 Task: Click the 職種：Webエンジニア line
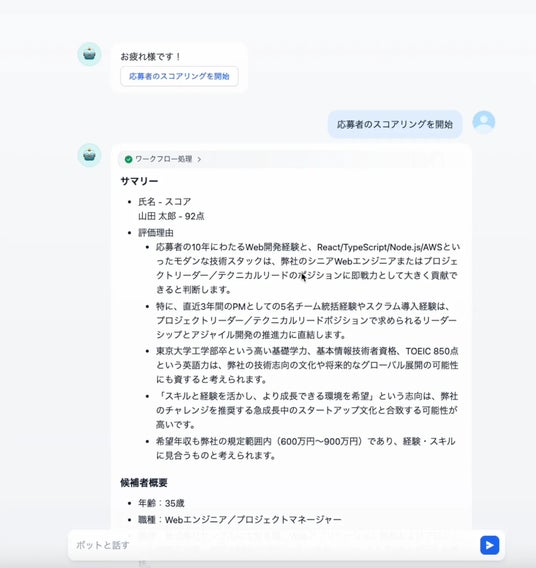click(x=239, y=519)
